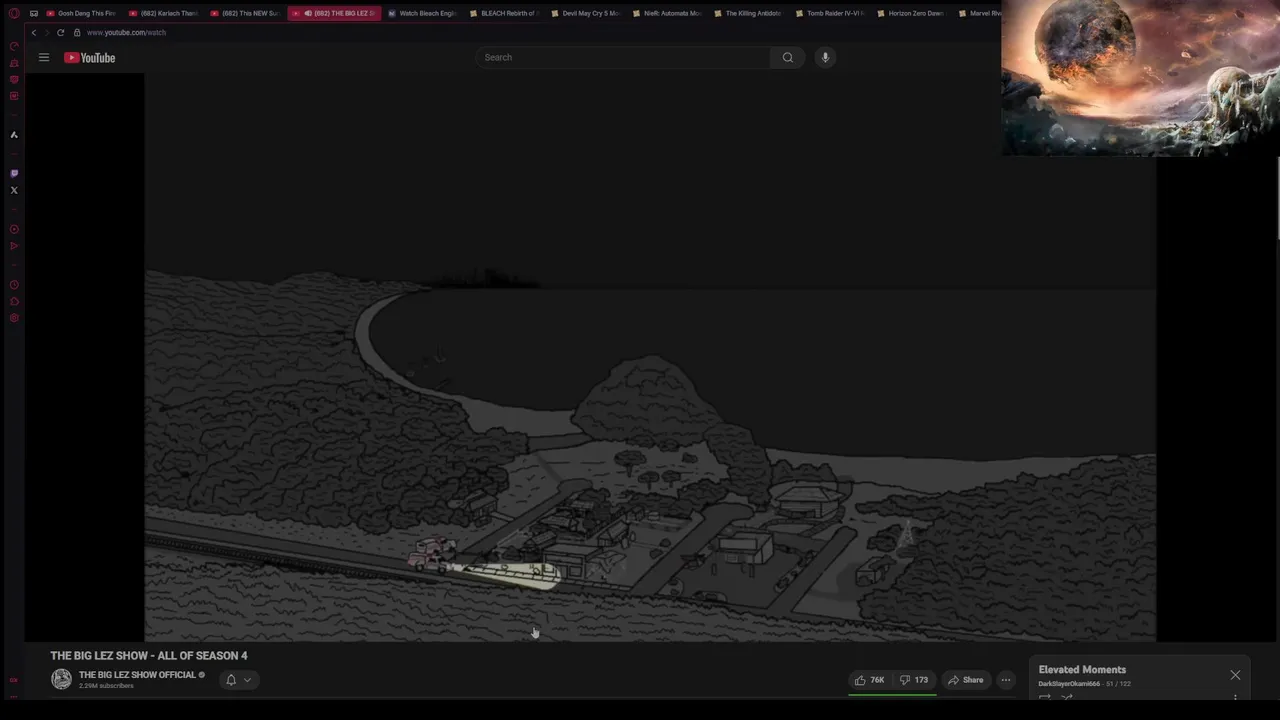Viewport: 1280px width, 720px height.
Task: Open X (Twitter) from the sidebar
Action: pyautogui.click(x=14, y=190)
